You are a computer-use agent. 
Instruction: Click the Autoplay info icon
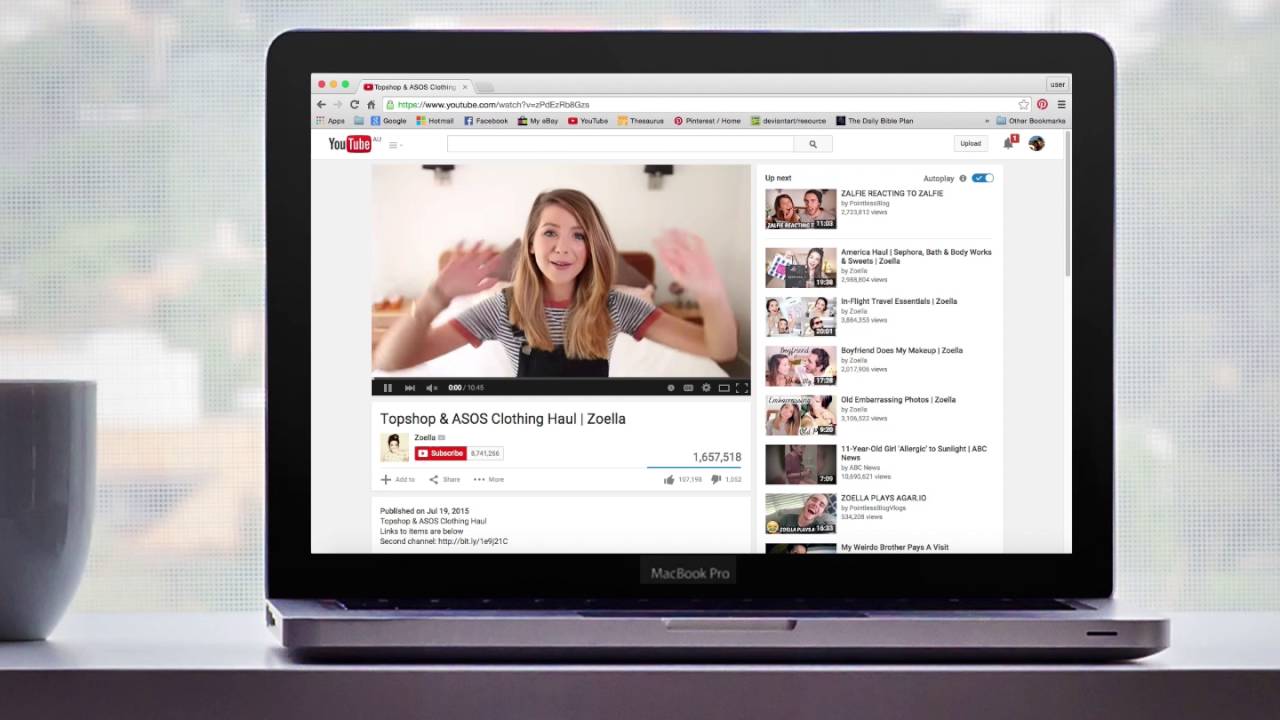click(963, 178)
